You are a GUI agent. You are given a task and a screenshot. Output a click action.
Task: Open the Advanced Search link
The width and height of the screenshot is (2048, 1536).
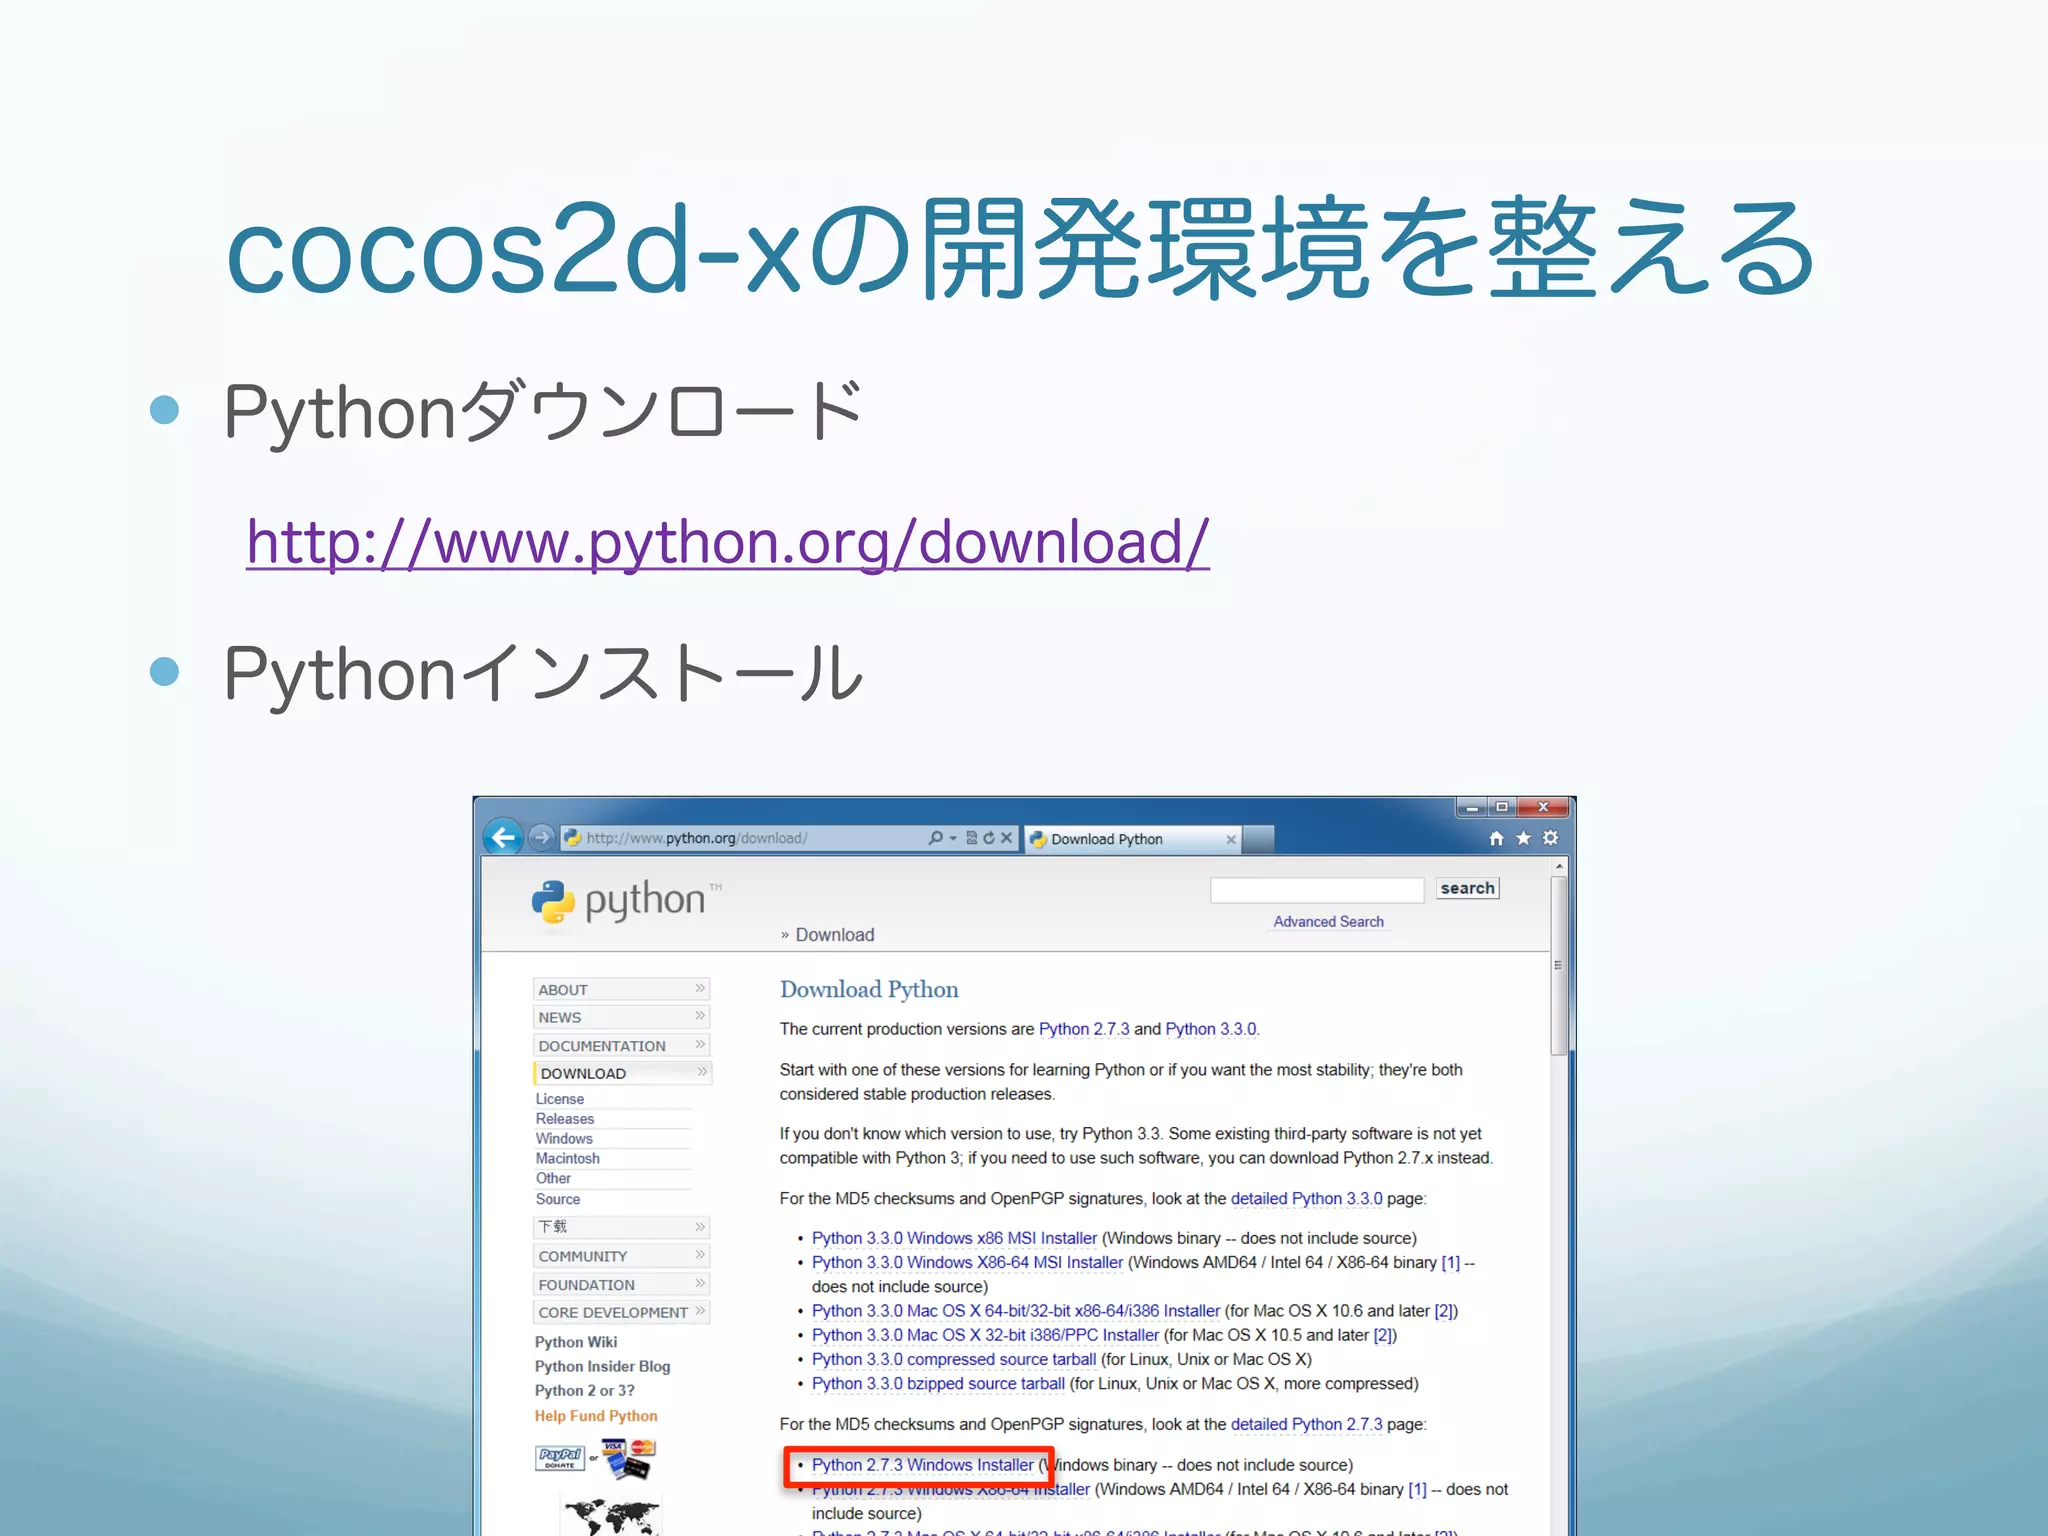tap(1328, 922)
